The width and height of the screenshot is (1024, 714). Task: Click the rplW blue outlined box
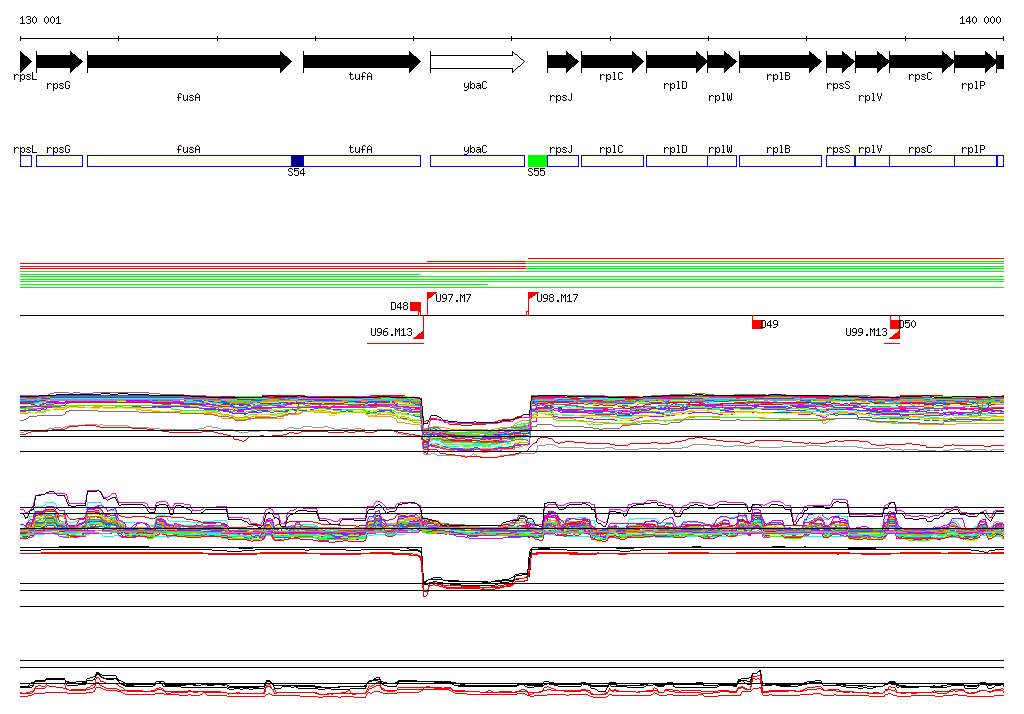pos(722,161)
